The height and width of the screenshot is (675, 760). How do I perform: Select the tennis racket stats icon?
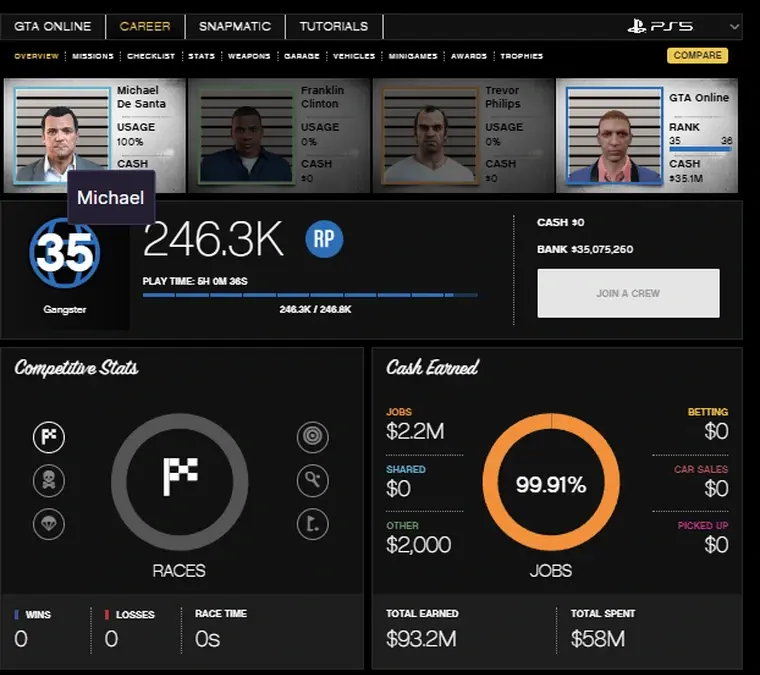point(313,480)
